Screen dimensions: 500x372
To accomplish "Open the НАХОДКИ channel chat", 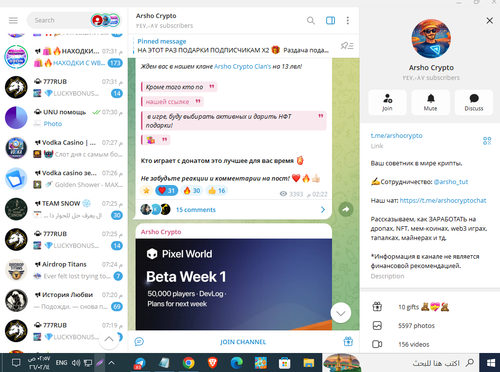I will click(x=63, y=57).
